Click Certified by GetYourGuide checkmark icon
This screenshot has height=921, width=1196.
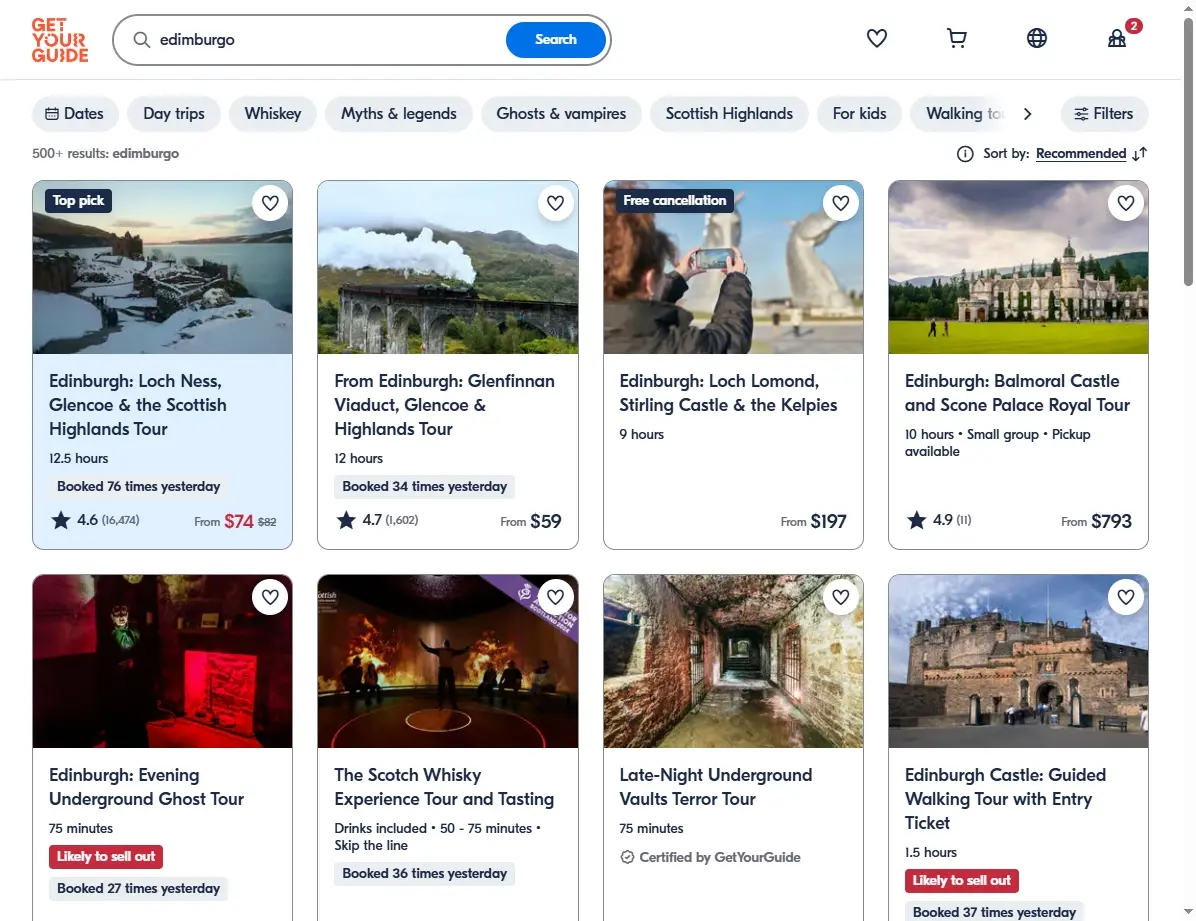pos(627,858)
